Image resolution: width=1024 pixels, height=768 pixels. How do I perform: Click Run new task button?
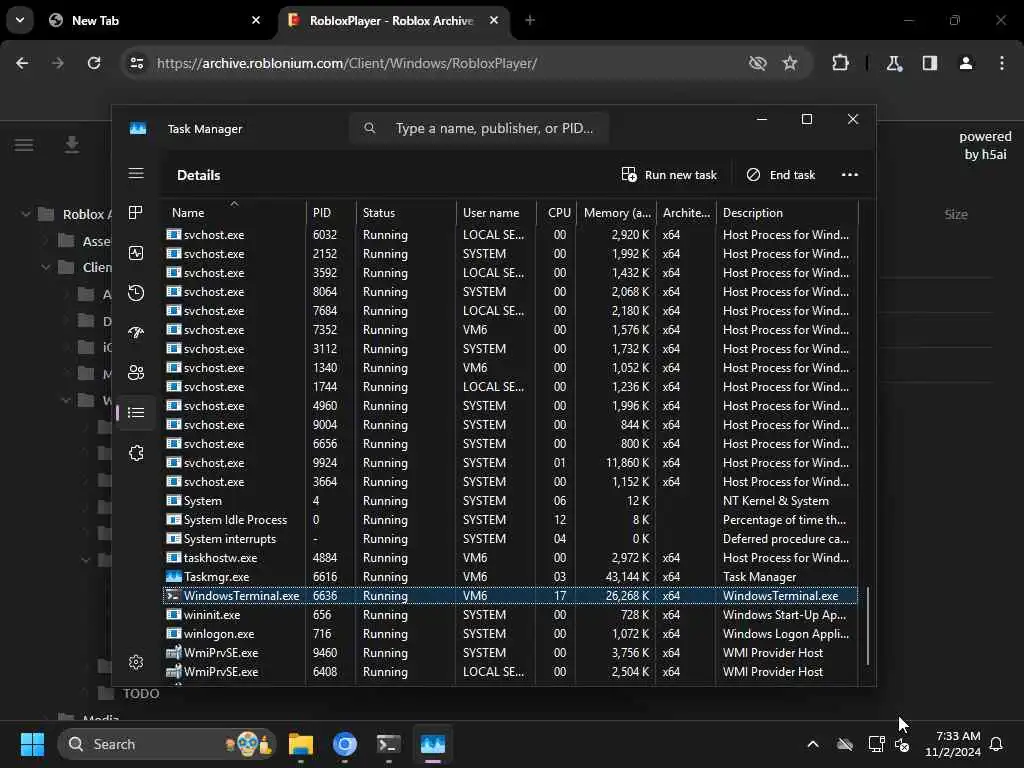669,175
